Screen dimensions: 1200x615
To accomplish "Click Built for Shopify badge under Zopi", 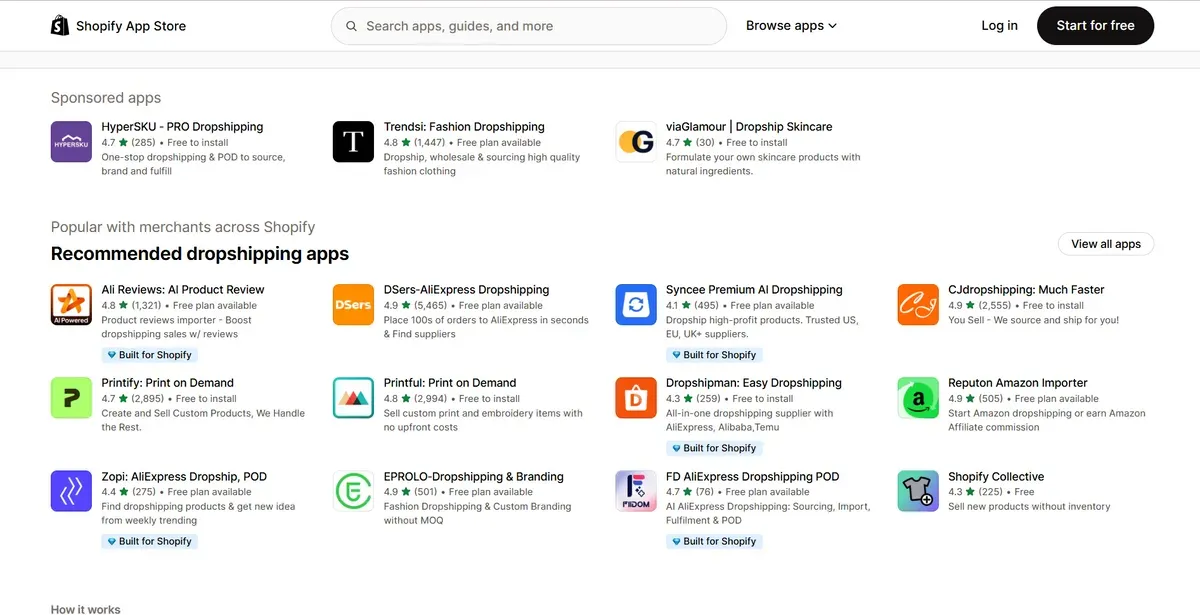I will tap(150, 541).
